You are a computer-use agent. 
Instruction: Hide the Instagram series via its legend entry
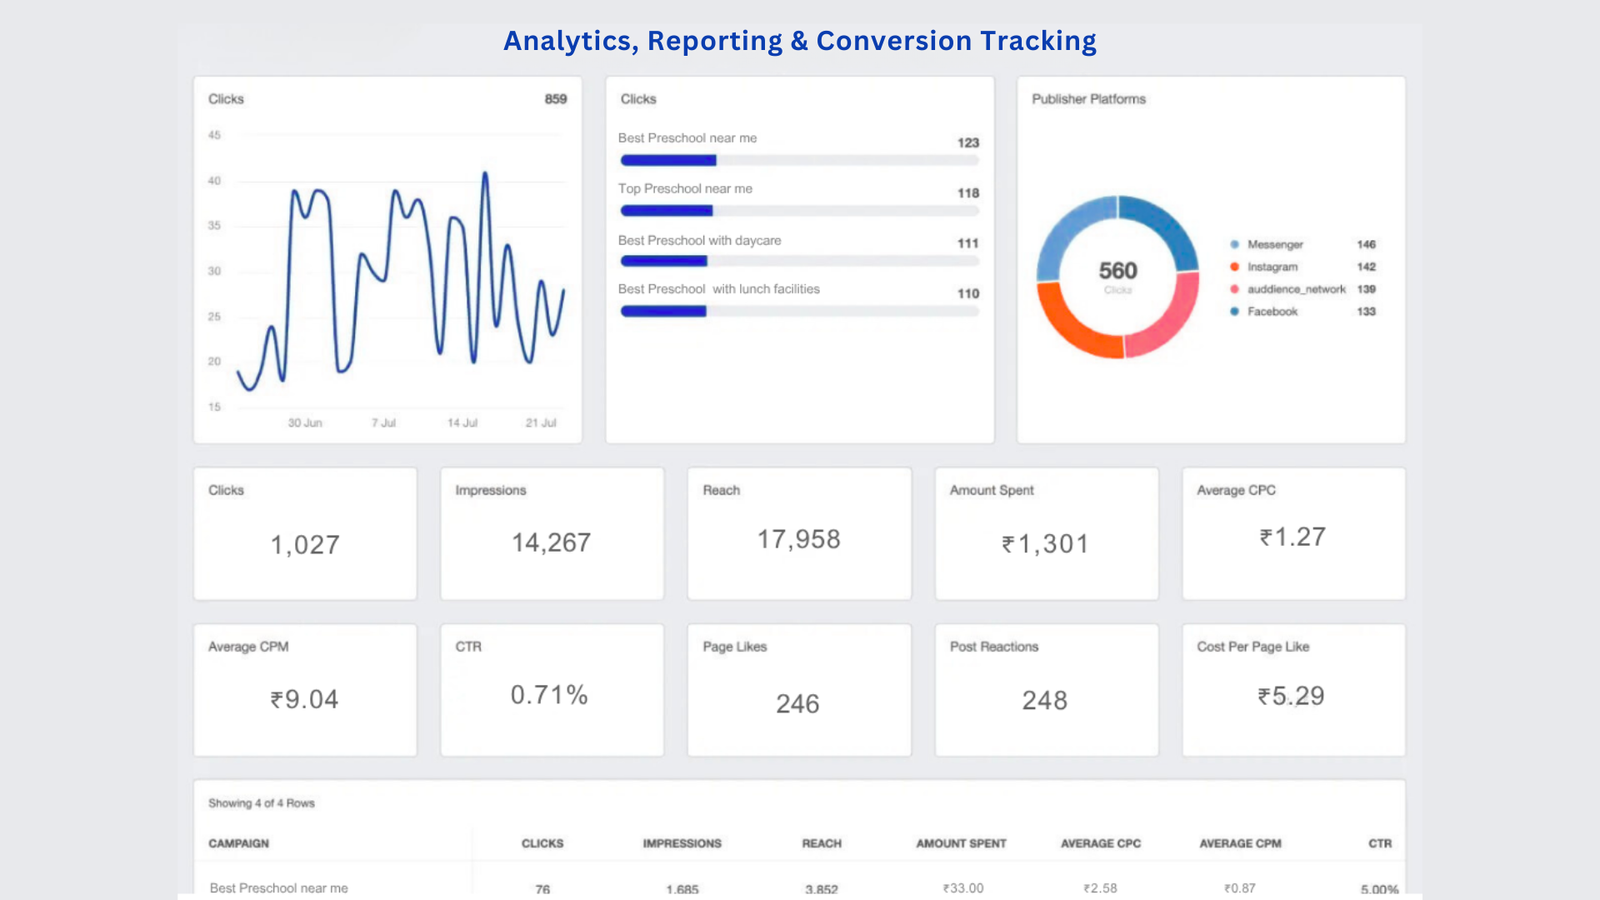[x=1273, y=267]
